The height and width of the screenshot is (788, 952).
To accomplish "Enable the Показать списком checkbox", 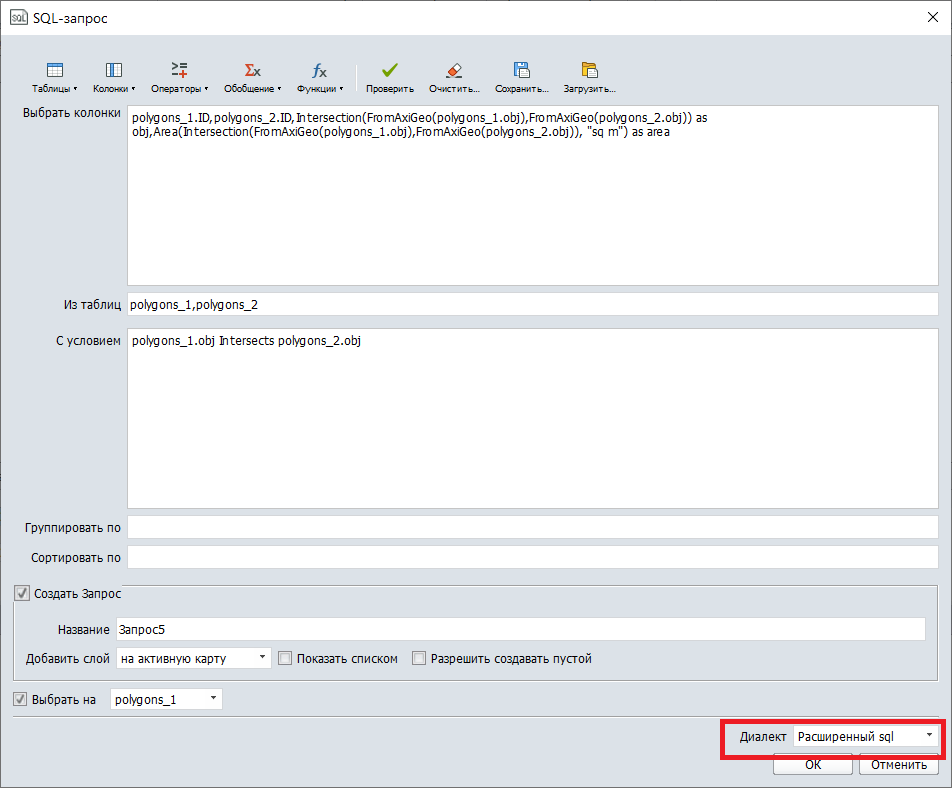I will (285, 658).
